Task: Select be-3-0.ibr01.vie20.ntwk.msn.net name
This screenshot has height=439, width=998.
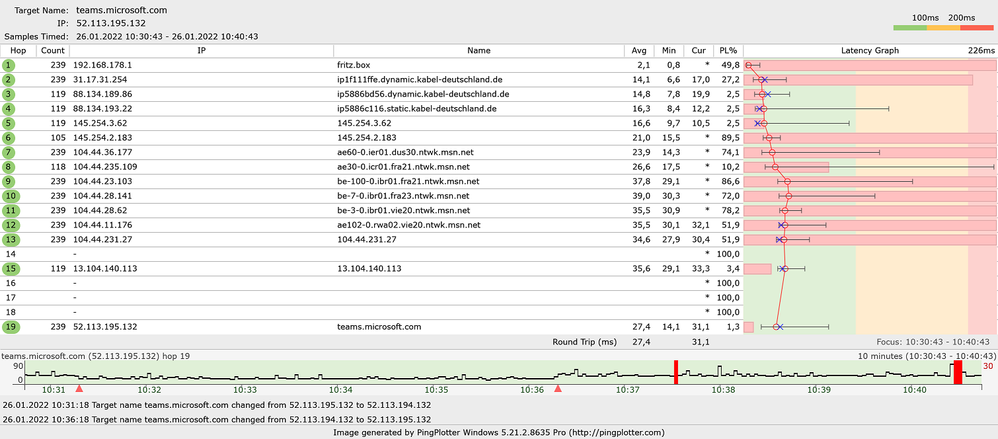Action: point(403,211)
